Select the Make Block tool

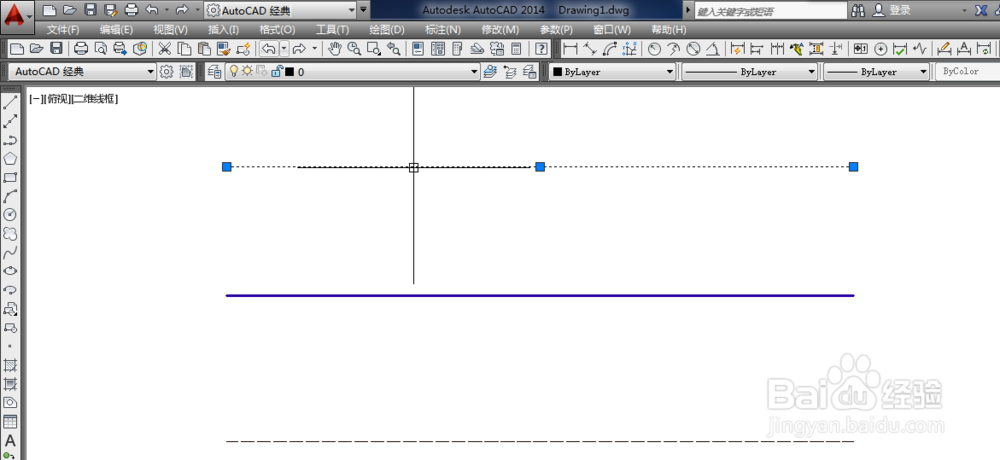(10, 328)
